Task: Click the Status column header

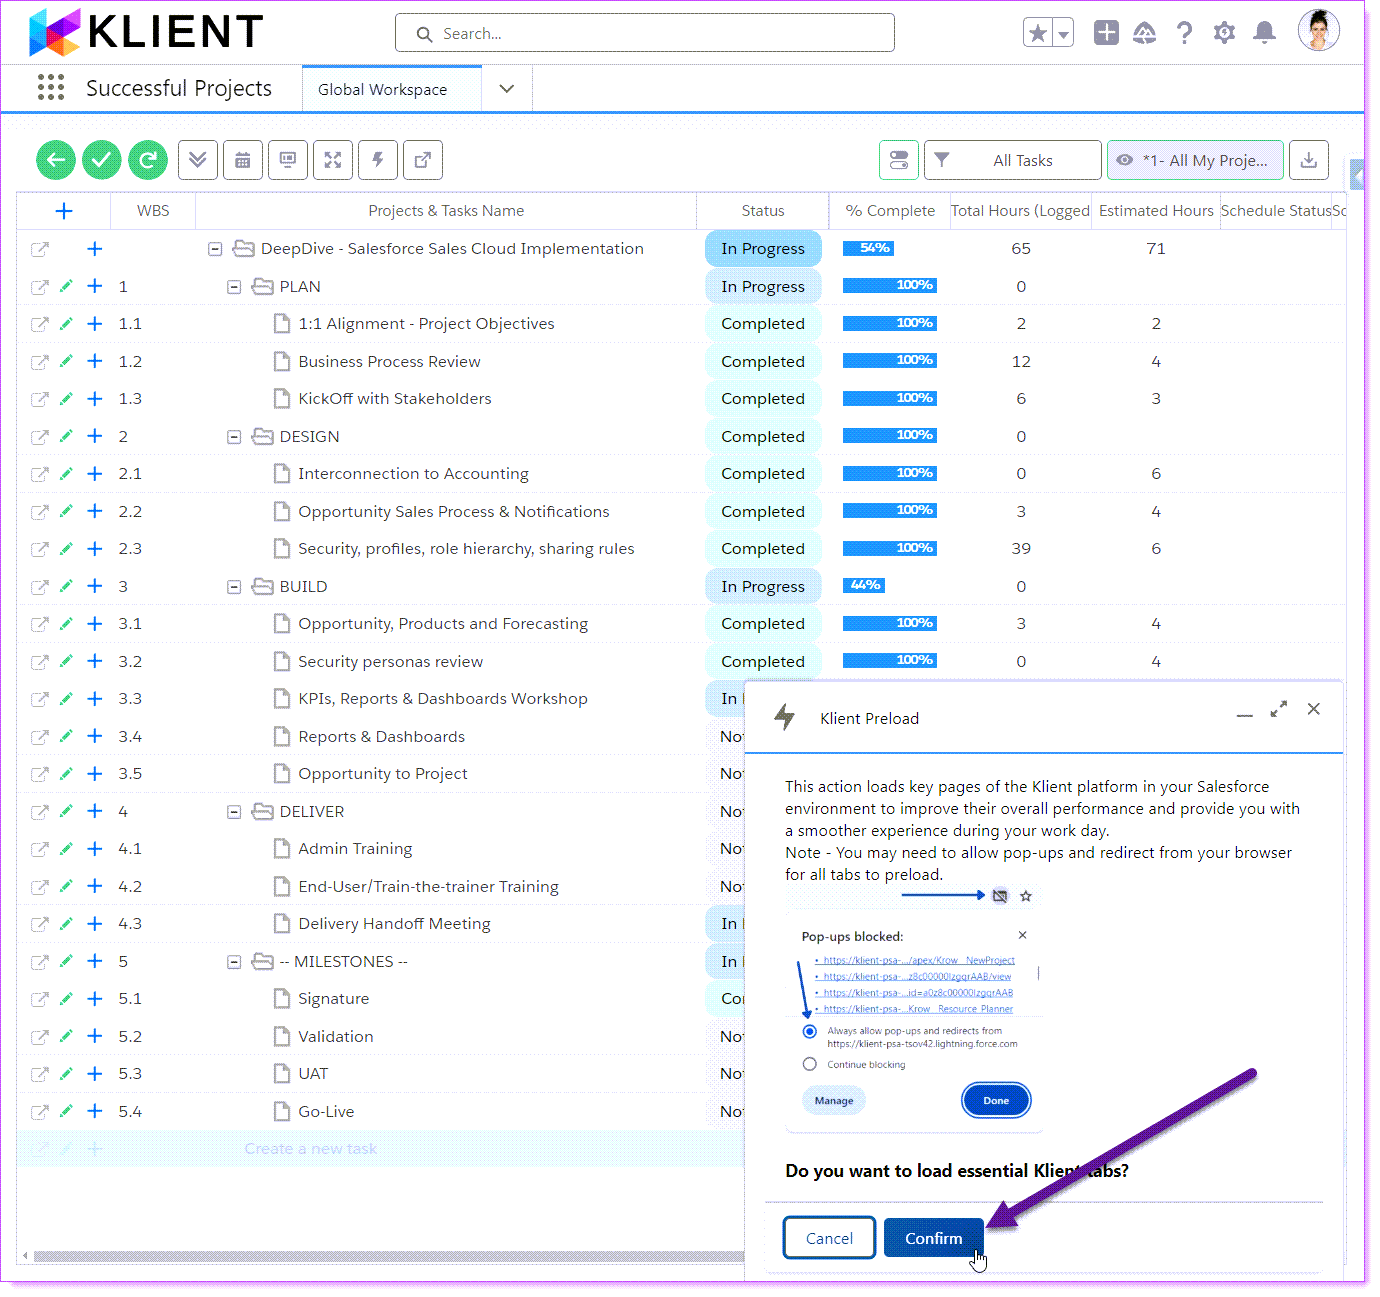Action: click(x=763, y=211)
